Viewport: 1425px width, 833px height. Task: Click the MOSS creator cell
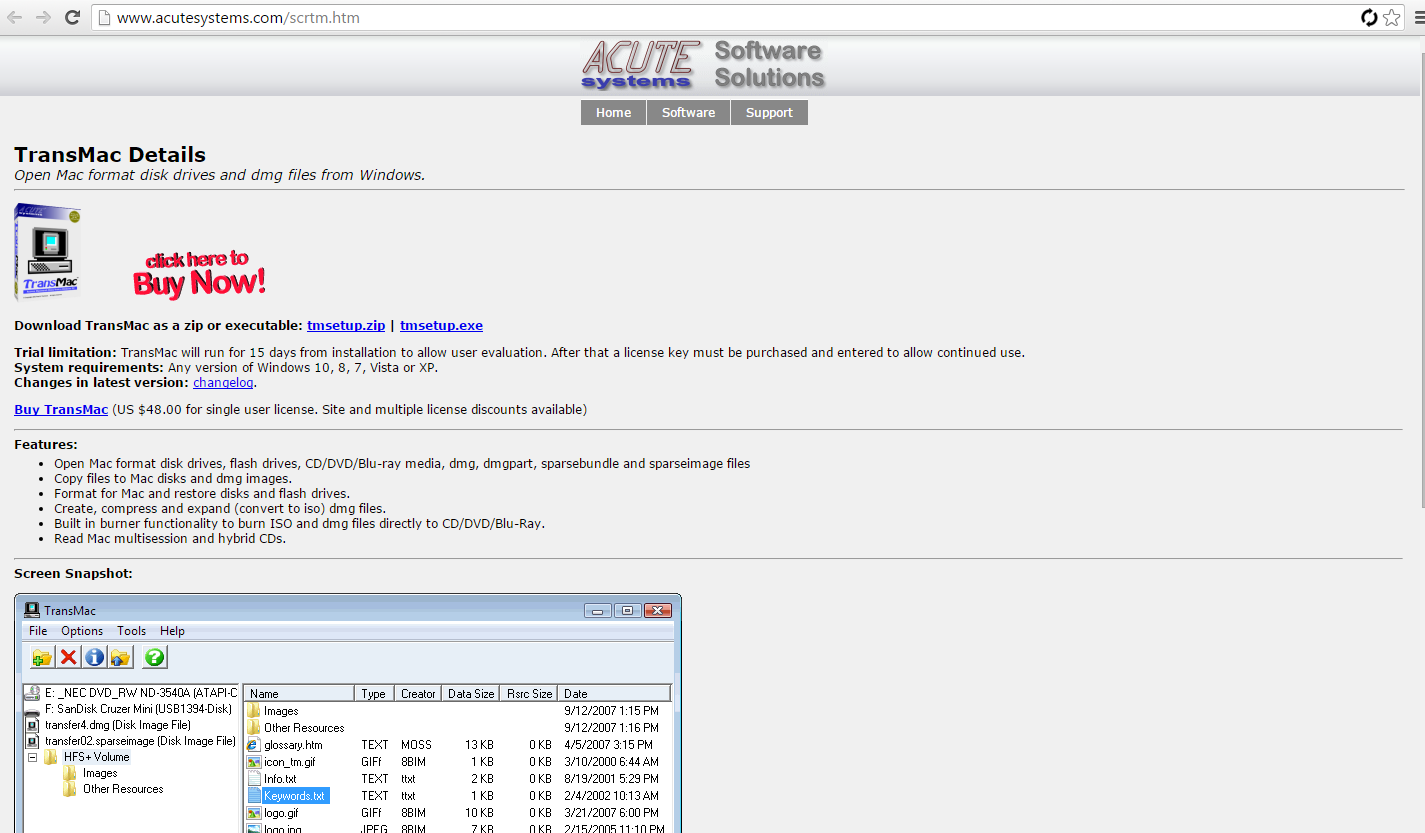click(416, 745)
